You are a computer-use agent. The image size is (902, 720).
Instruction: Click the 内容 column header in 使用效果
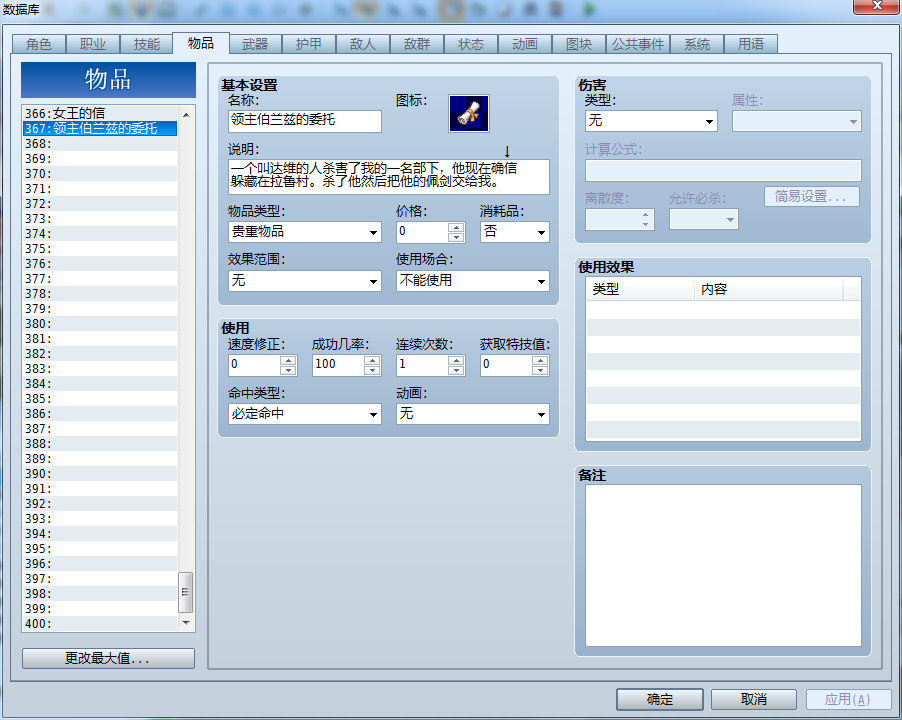(x=769, y=289)
